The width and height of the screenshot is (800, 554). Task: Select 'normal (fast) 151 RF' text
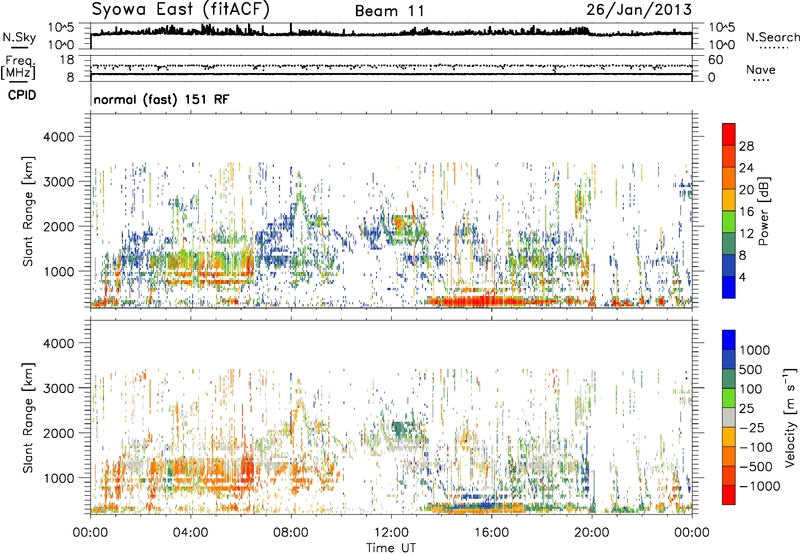[x=161, y=99]
